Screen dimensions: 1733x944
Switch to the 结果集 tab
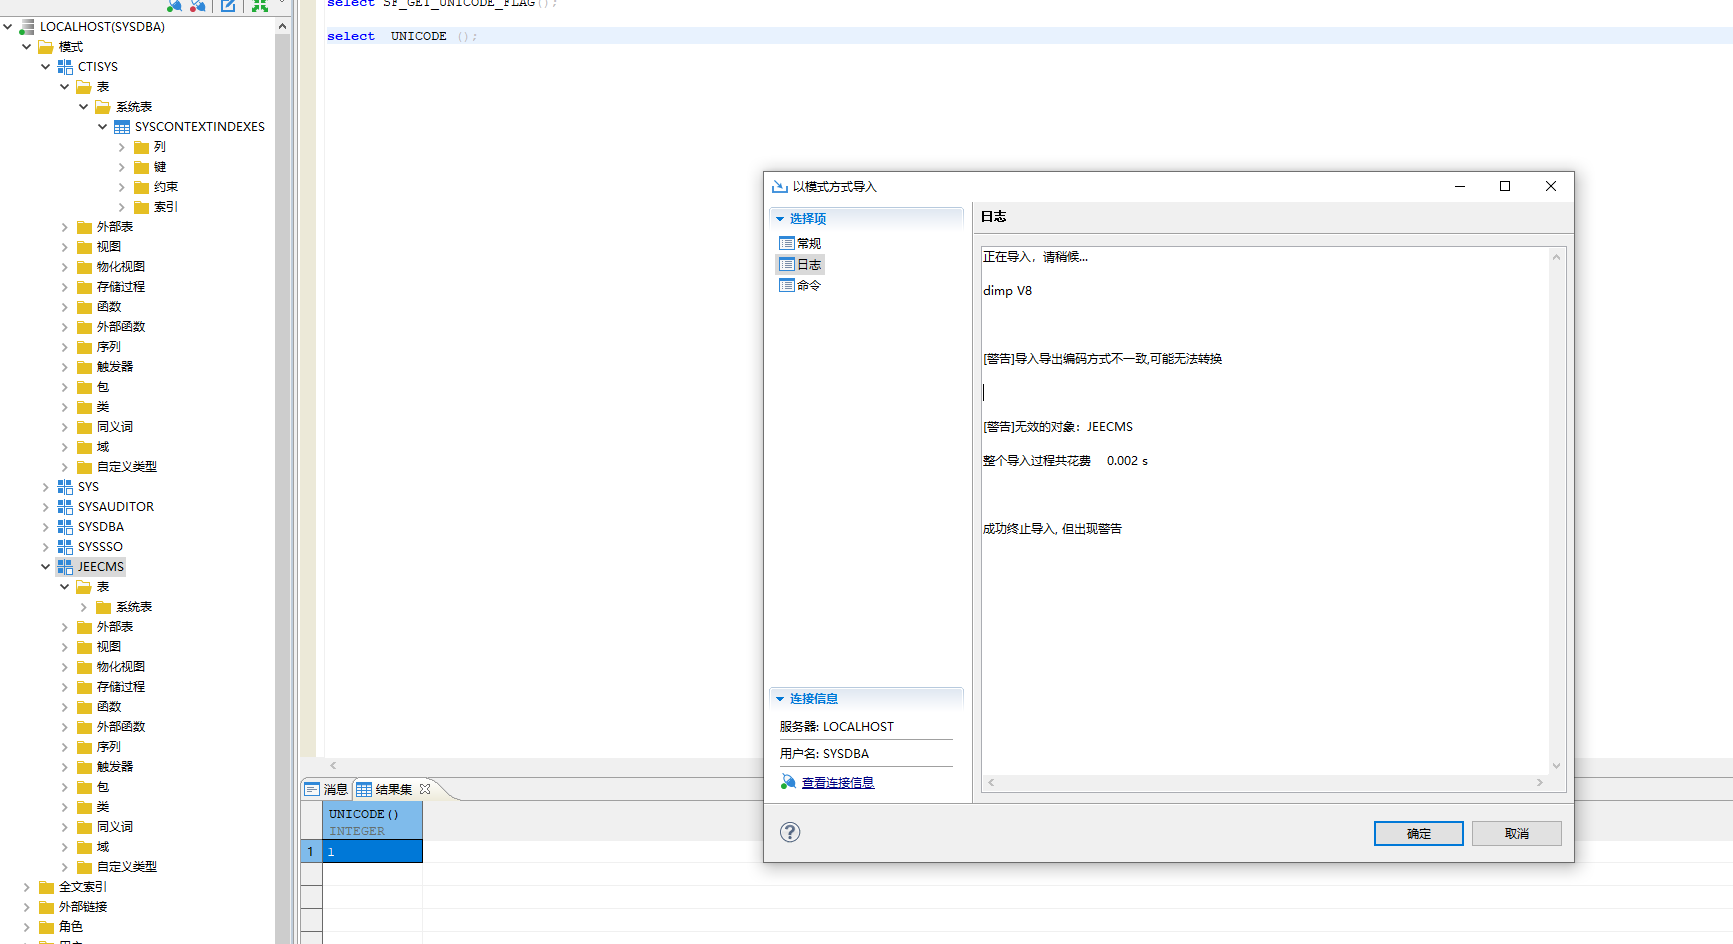[x=394, y=789]
